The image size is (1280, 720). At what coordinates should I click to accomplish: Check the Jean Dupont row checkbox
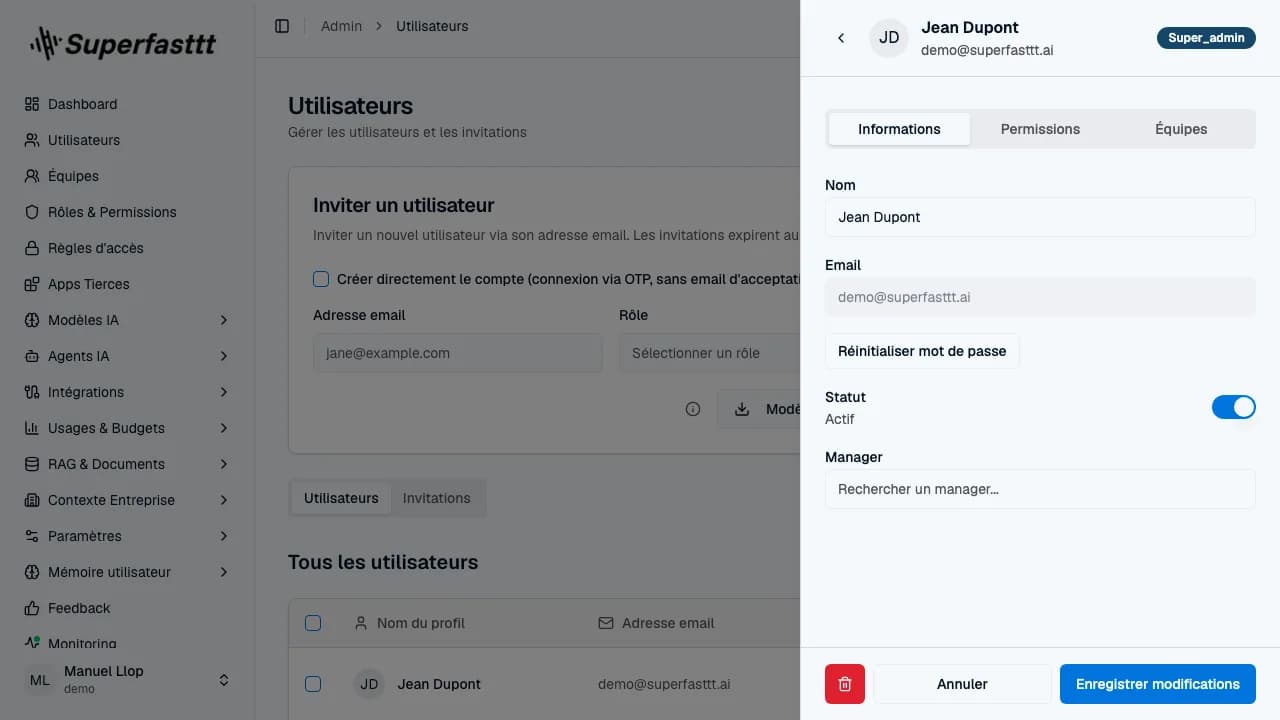(x=313, y=684)
